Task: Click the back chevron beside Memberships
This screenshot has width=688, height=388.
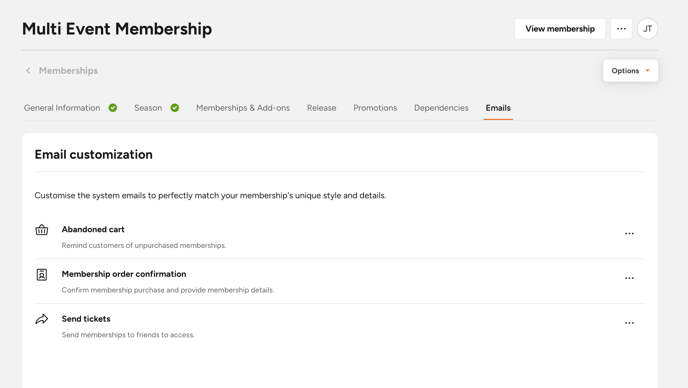Action: tap(28, 71)
